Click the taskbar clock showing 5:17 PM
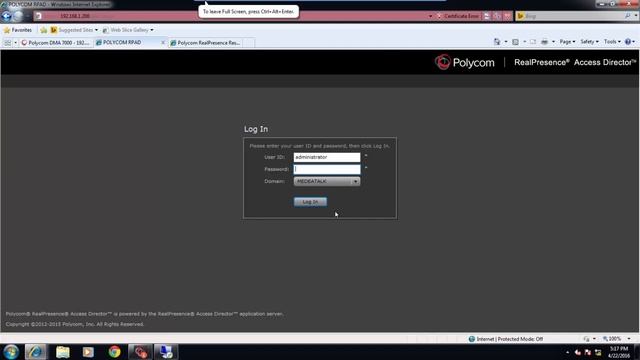Viewport: 640px width, 360px height. click(619, 352)
